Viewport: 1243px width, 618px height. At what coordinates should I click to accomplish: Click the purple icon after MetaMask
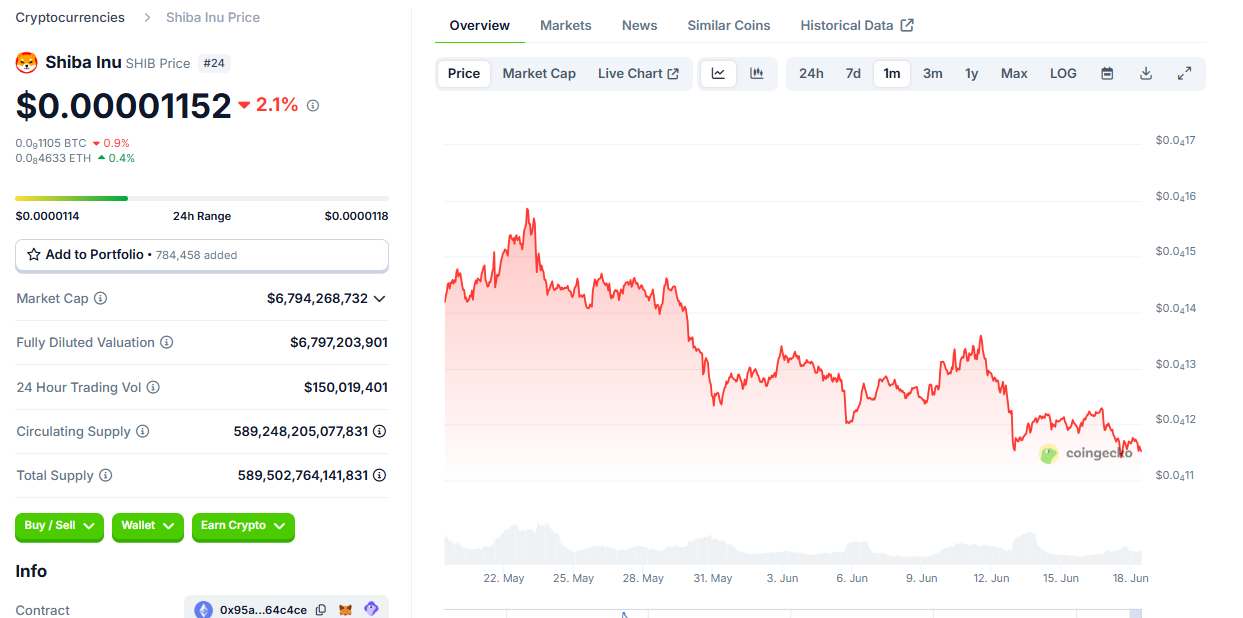[x=371, y=609]
